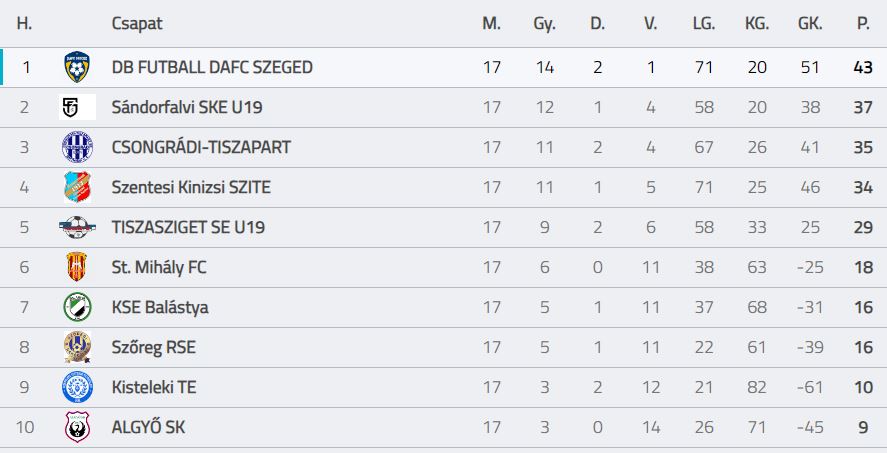The height and width of the screenshot is (453, 887).
Task: Open the DB FUTBALL DAFC SZEGED team page
Action: (212, 67)
